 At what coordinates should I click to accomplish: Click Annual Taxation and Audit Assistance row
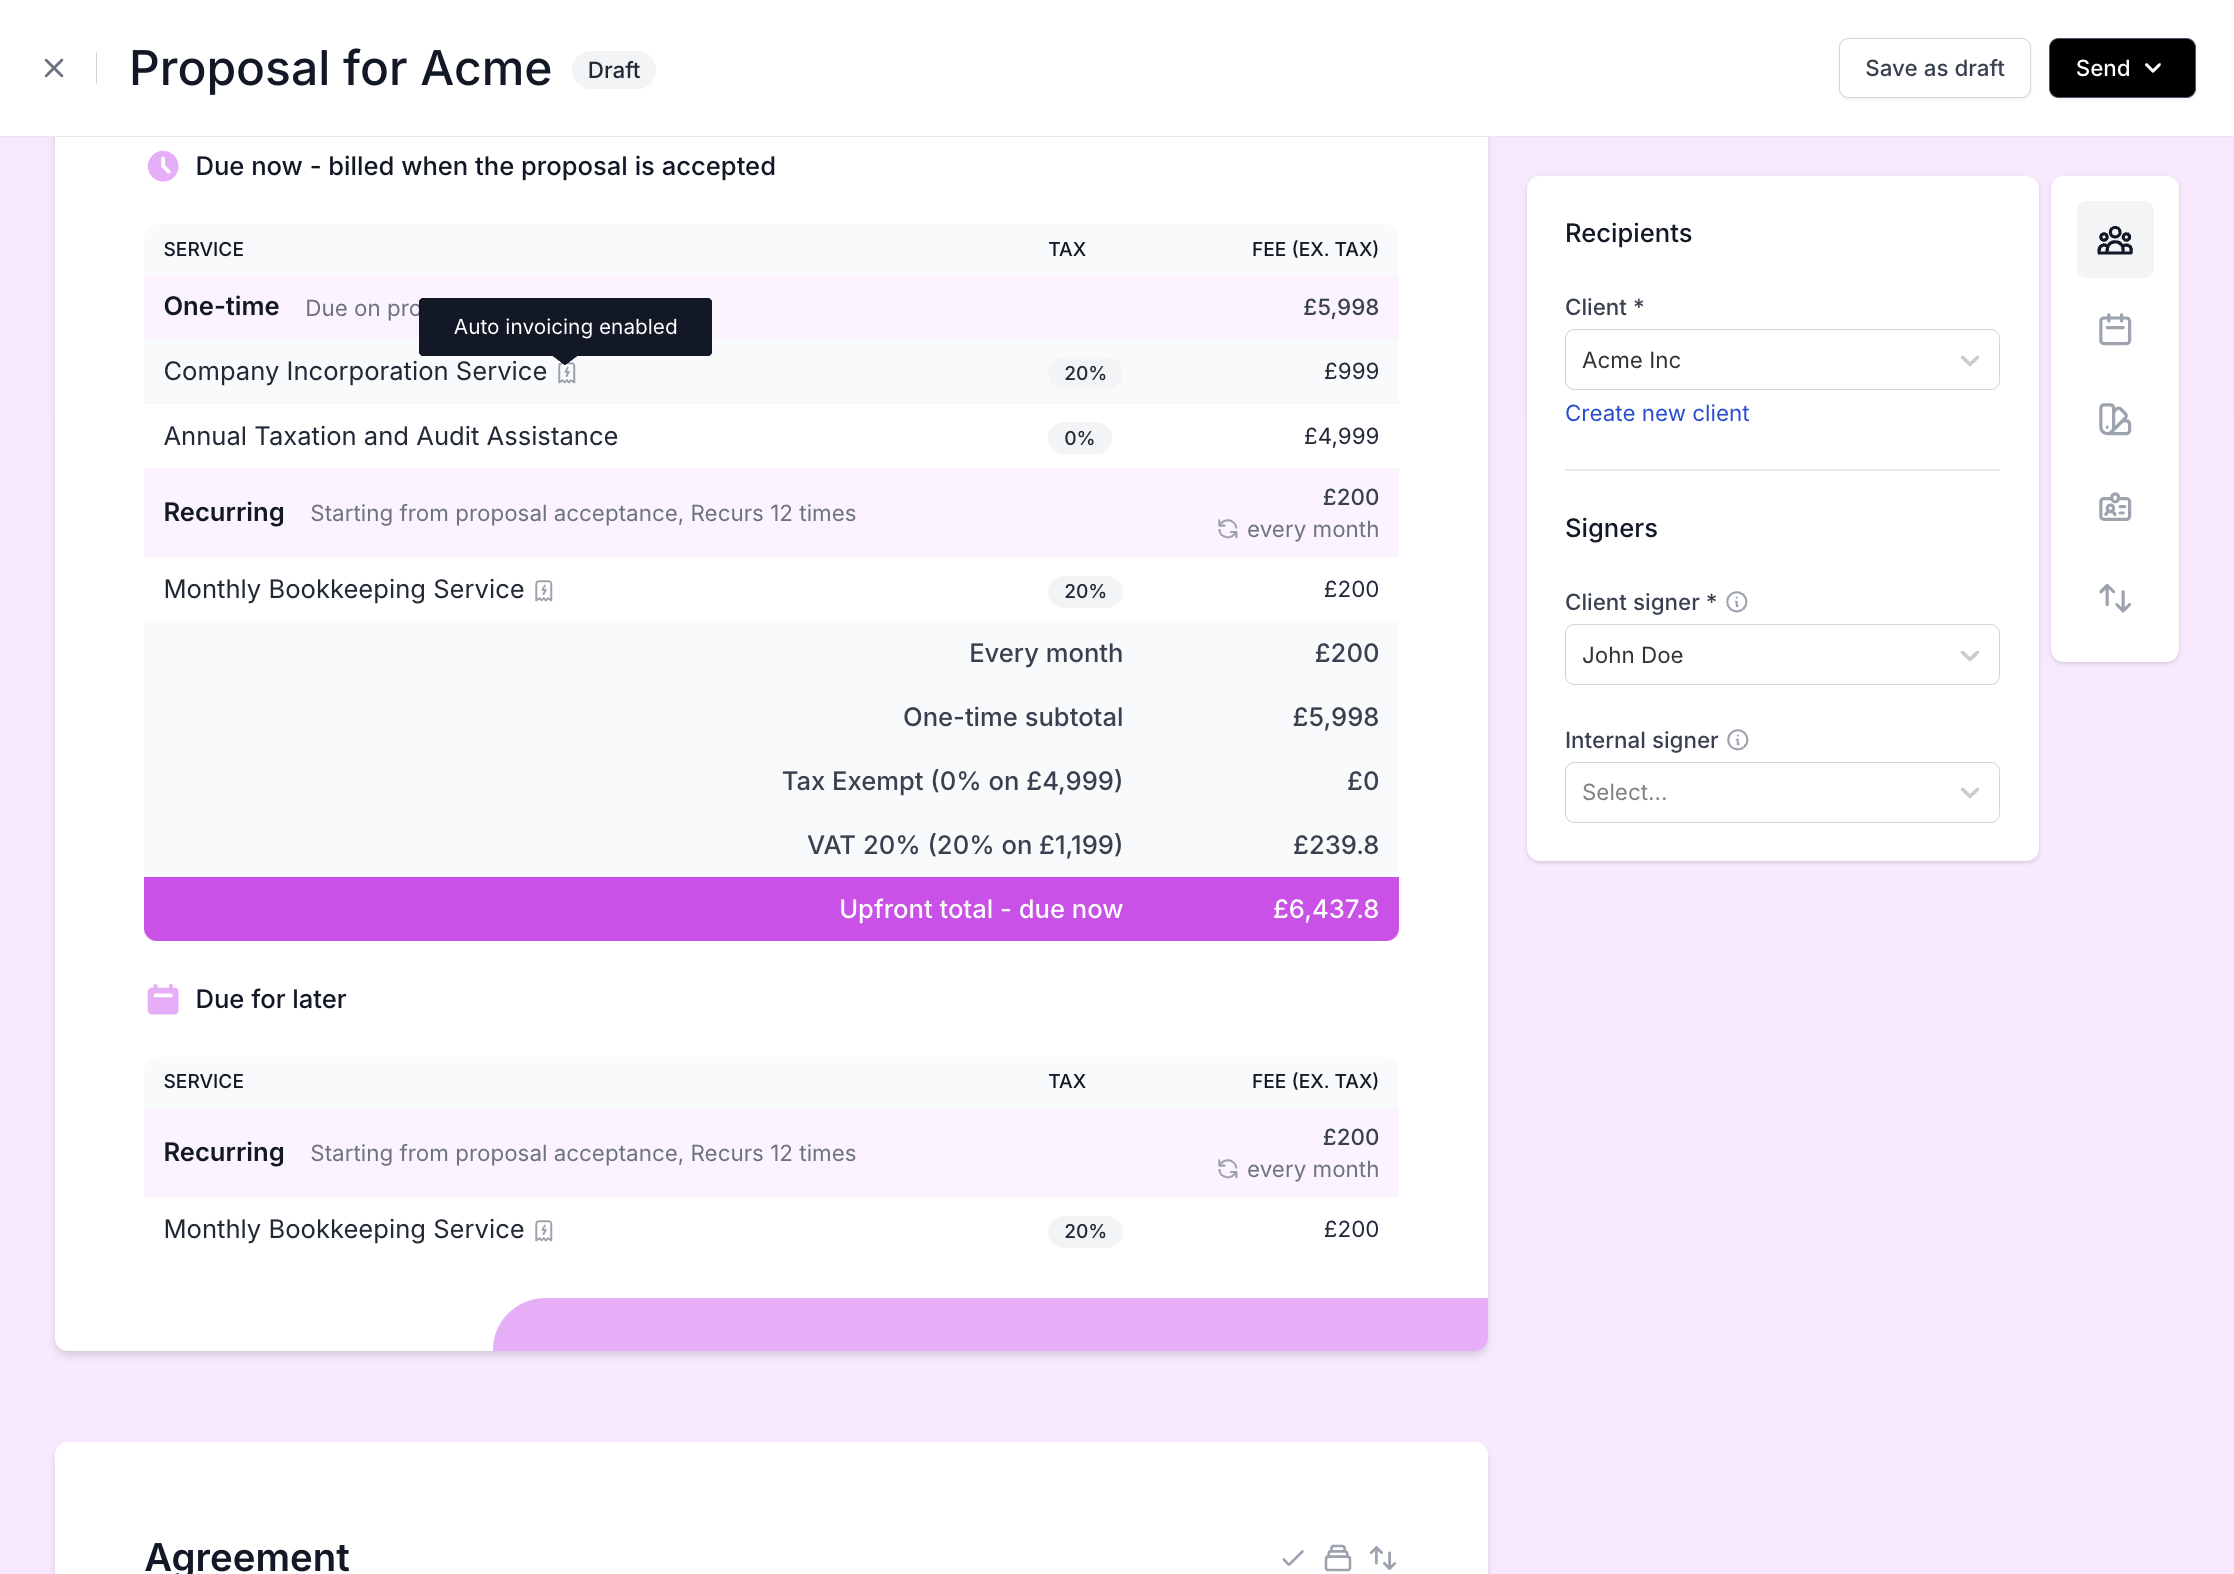point(771,436)
